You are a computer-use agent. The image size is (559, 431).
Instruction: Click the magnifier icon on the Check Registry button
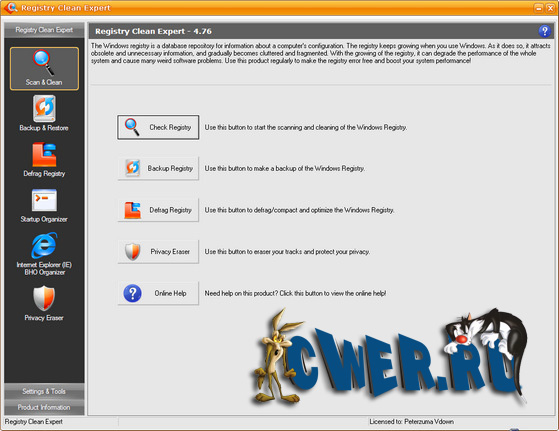point(132,127)
